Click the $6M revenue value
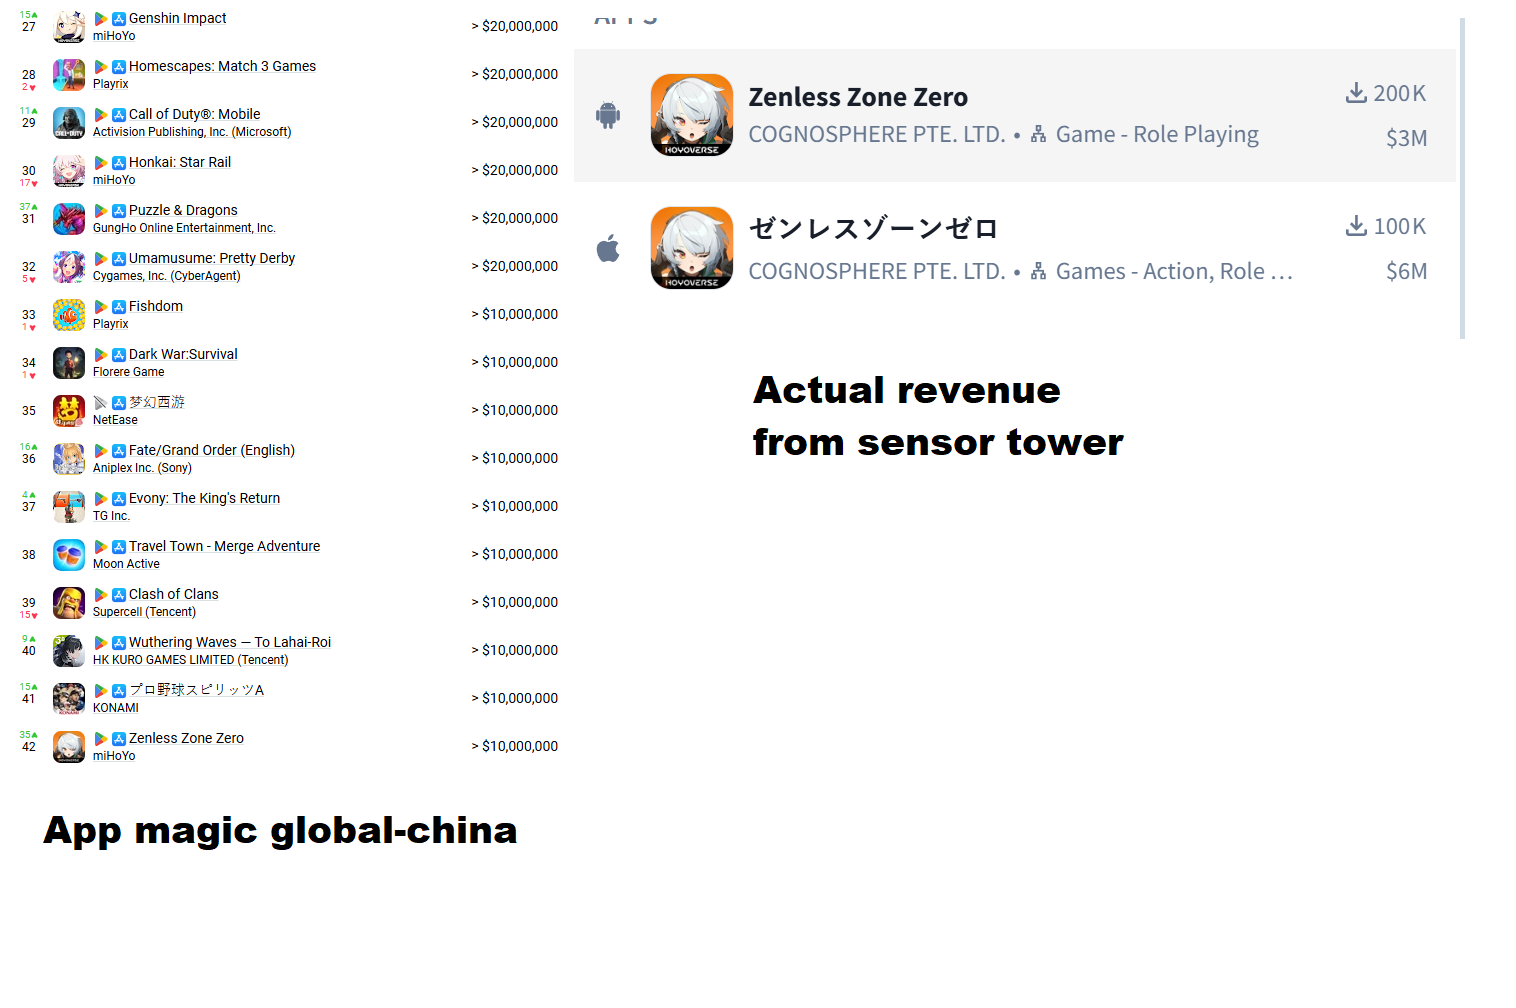 click(x=1406, y=271)
